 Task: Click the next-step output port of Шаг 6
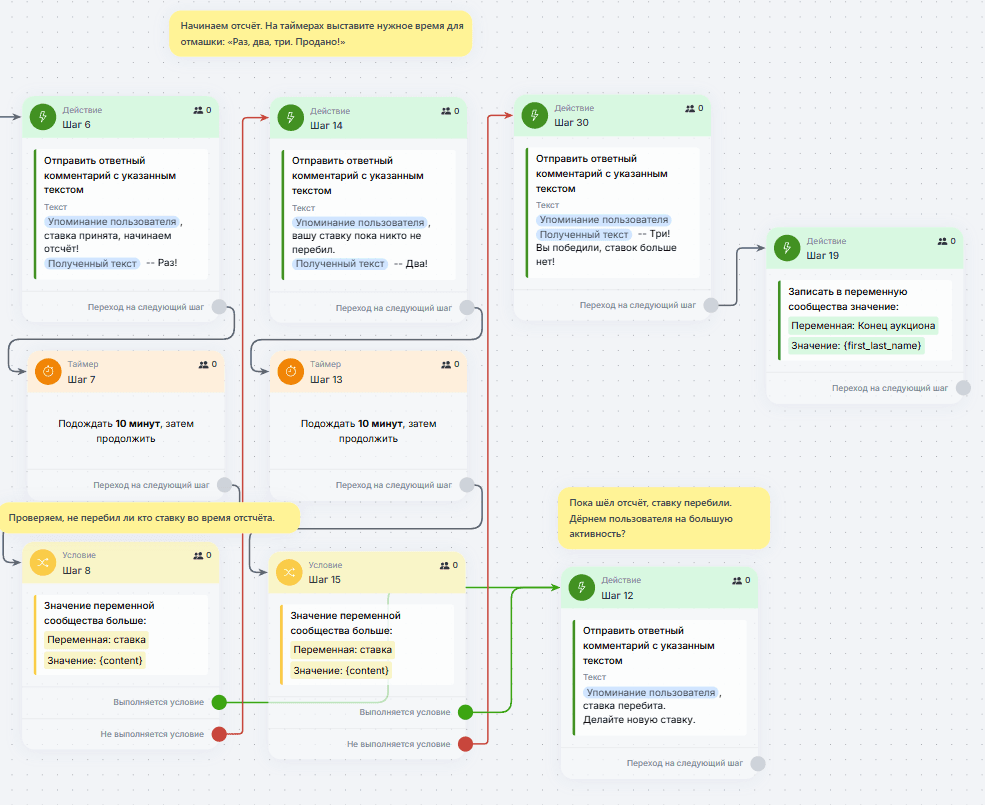click(x=219, y=307)
